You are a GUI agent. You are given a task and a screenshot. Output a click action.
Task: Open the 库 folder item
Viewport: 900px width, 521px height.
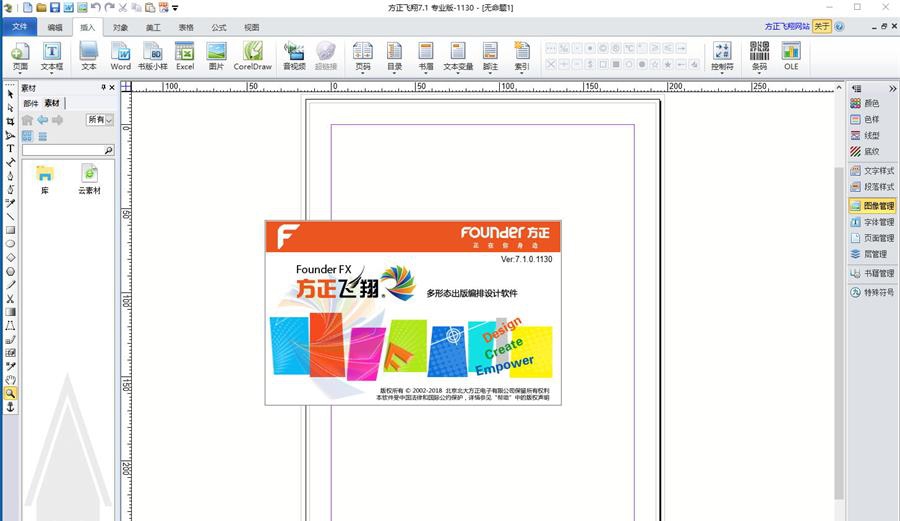[44, 180]
